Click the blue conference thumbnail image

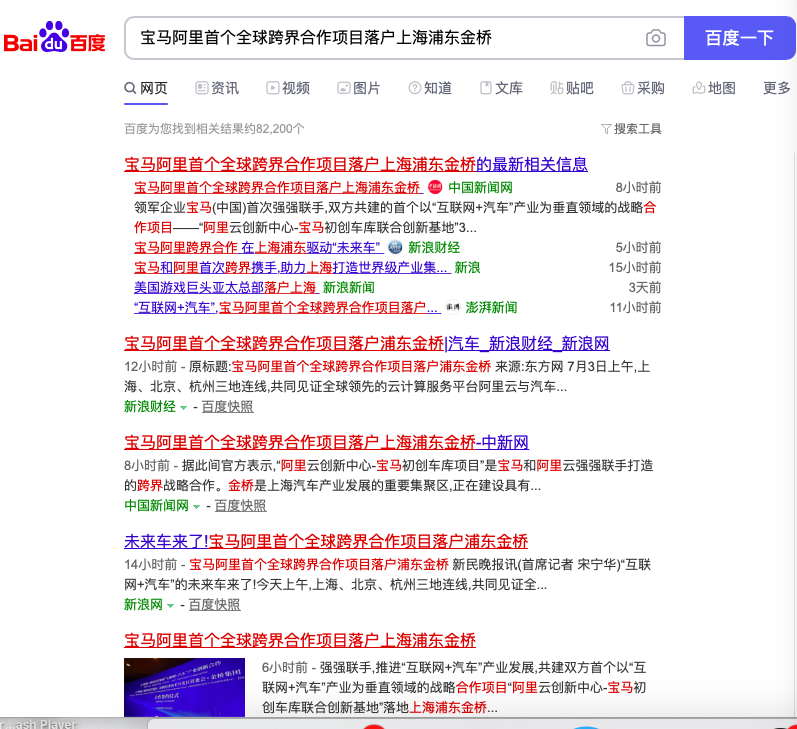(x=185, y=687)
